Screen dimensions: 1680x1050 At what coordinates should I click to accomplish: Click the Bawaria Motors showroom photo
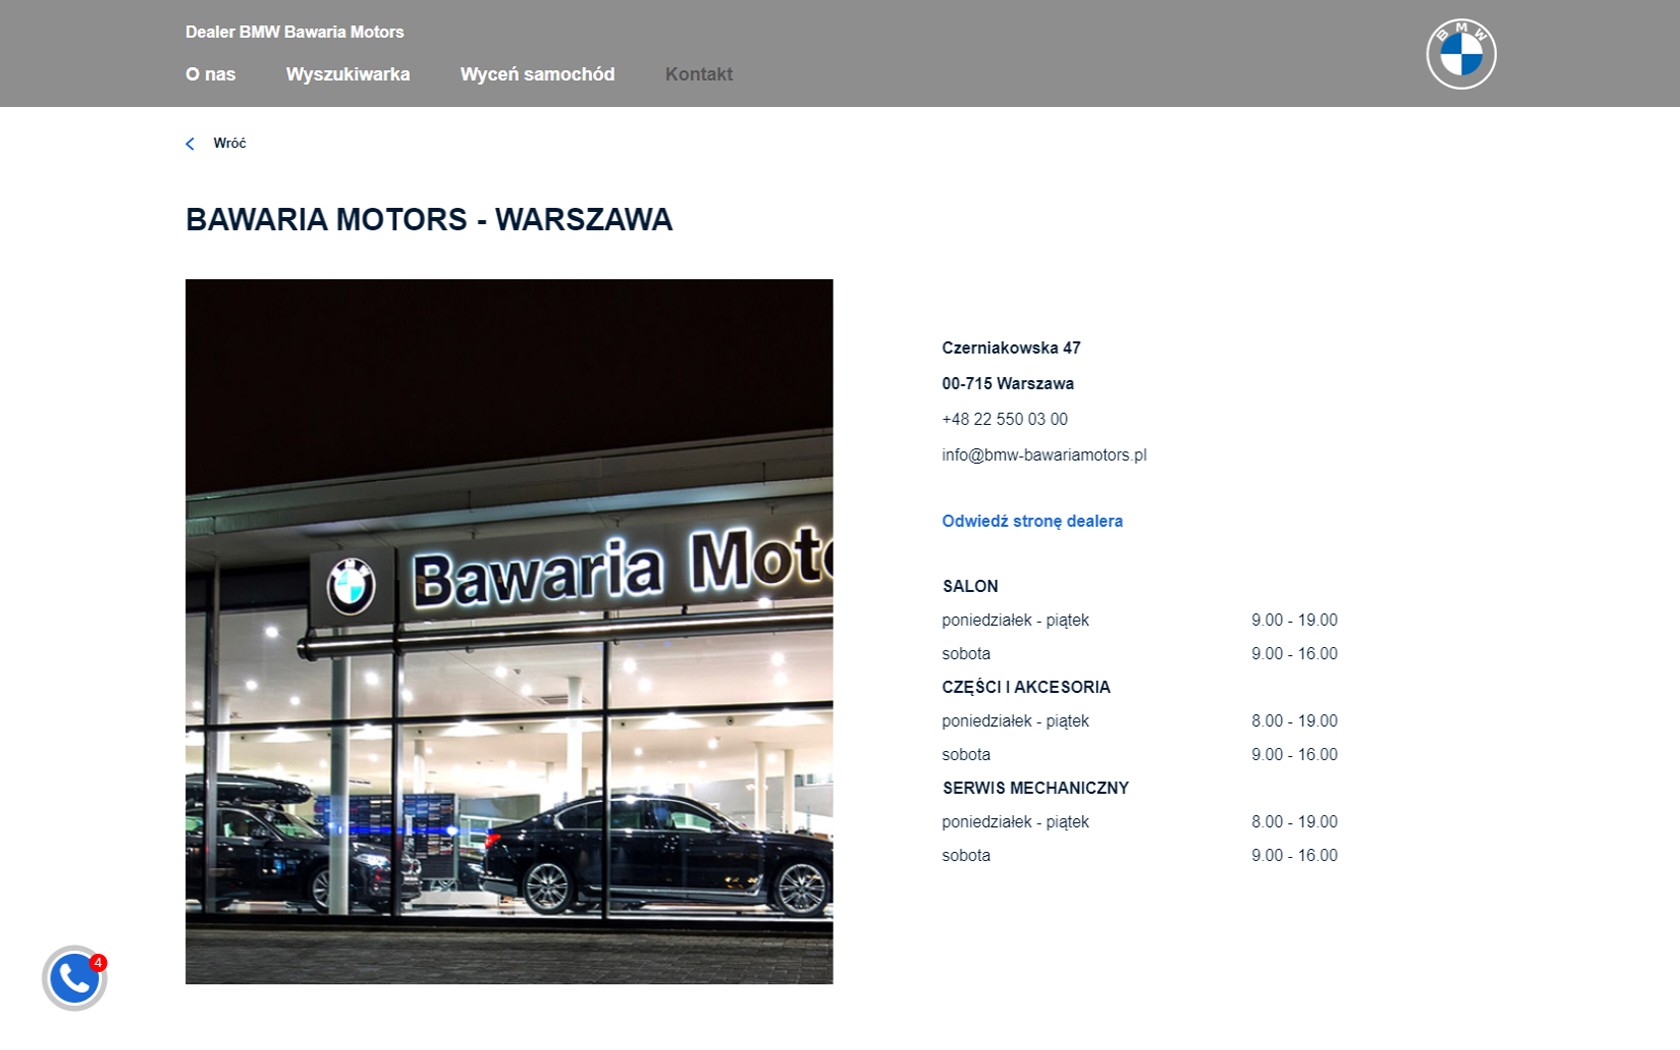click(x=508, y=631)
